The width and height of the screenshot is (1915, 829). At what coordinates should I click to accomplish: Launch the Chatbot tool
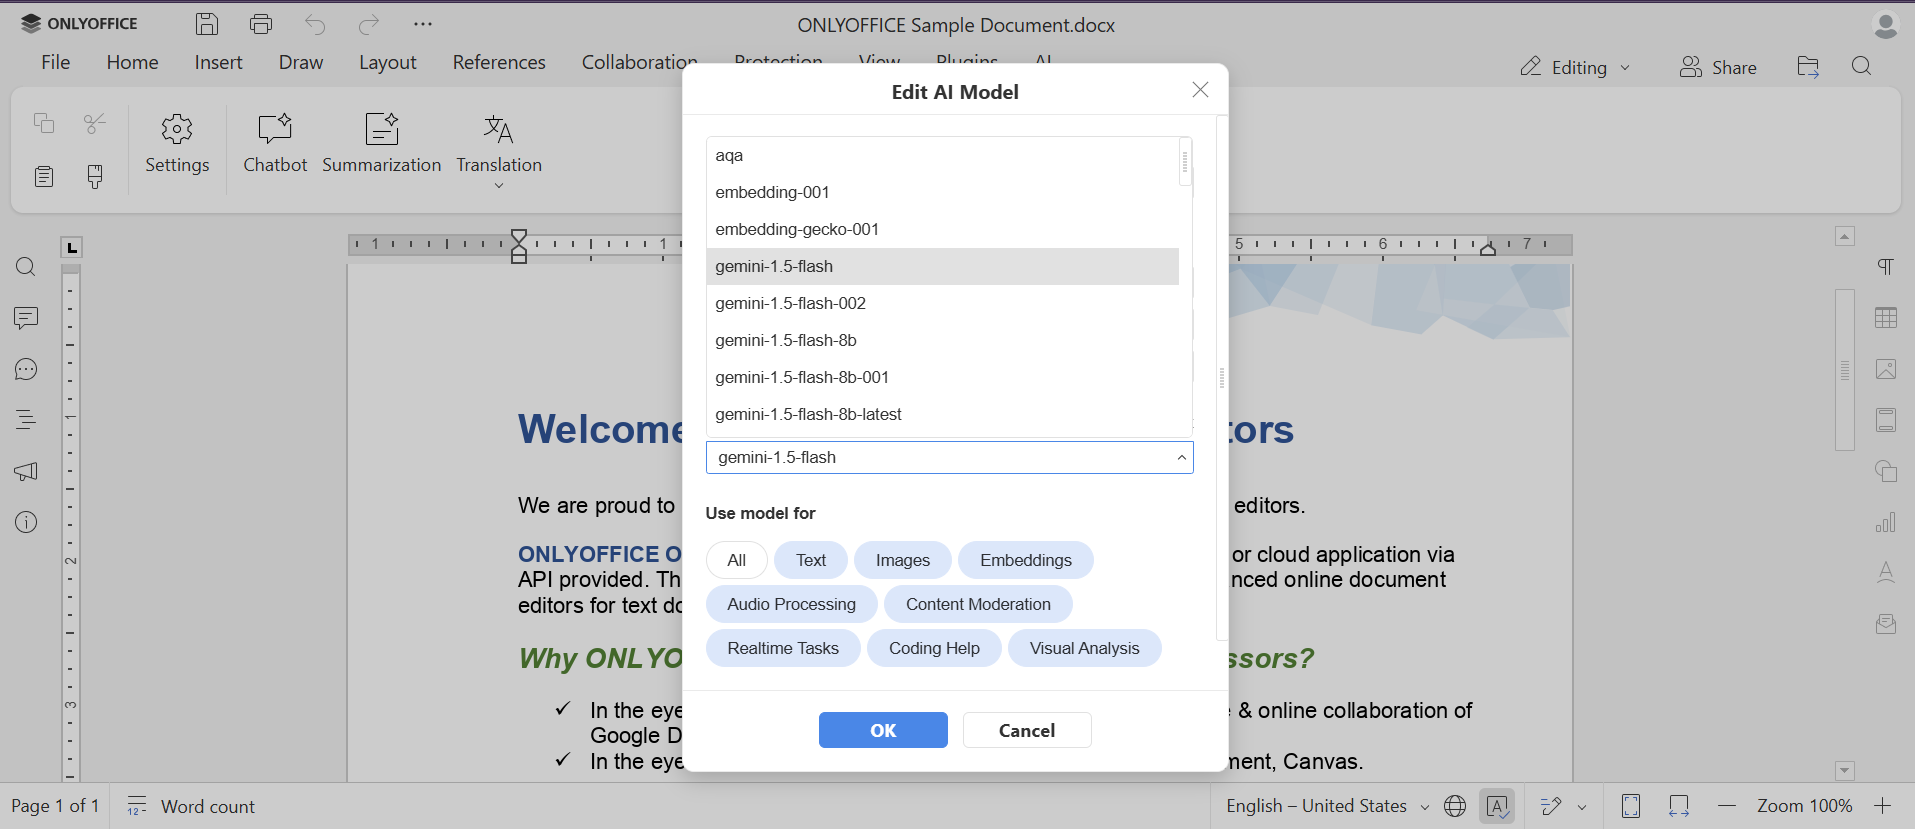pyautogui.click(x=275, y=144)
